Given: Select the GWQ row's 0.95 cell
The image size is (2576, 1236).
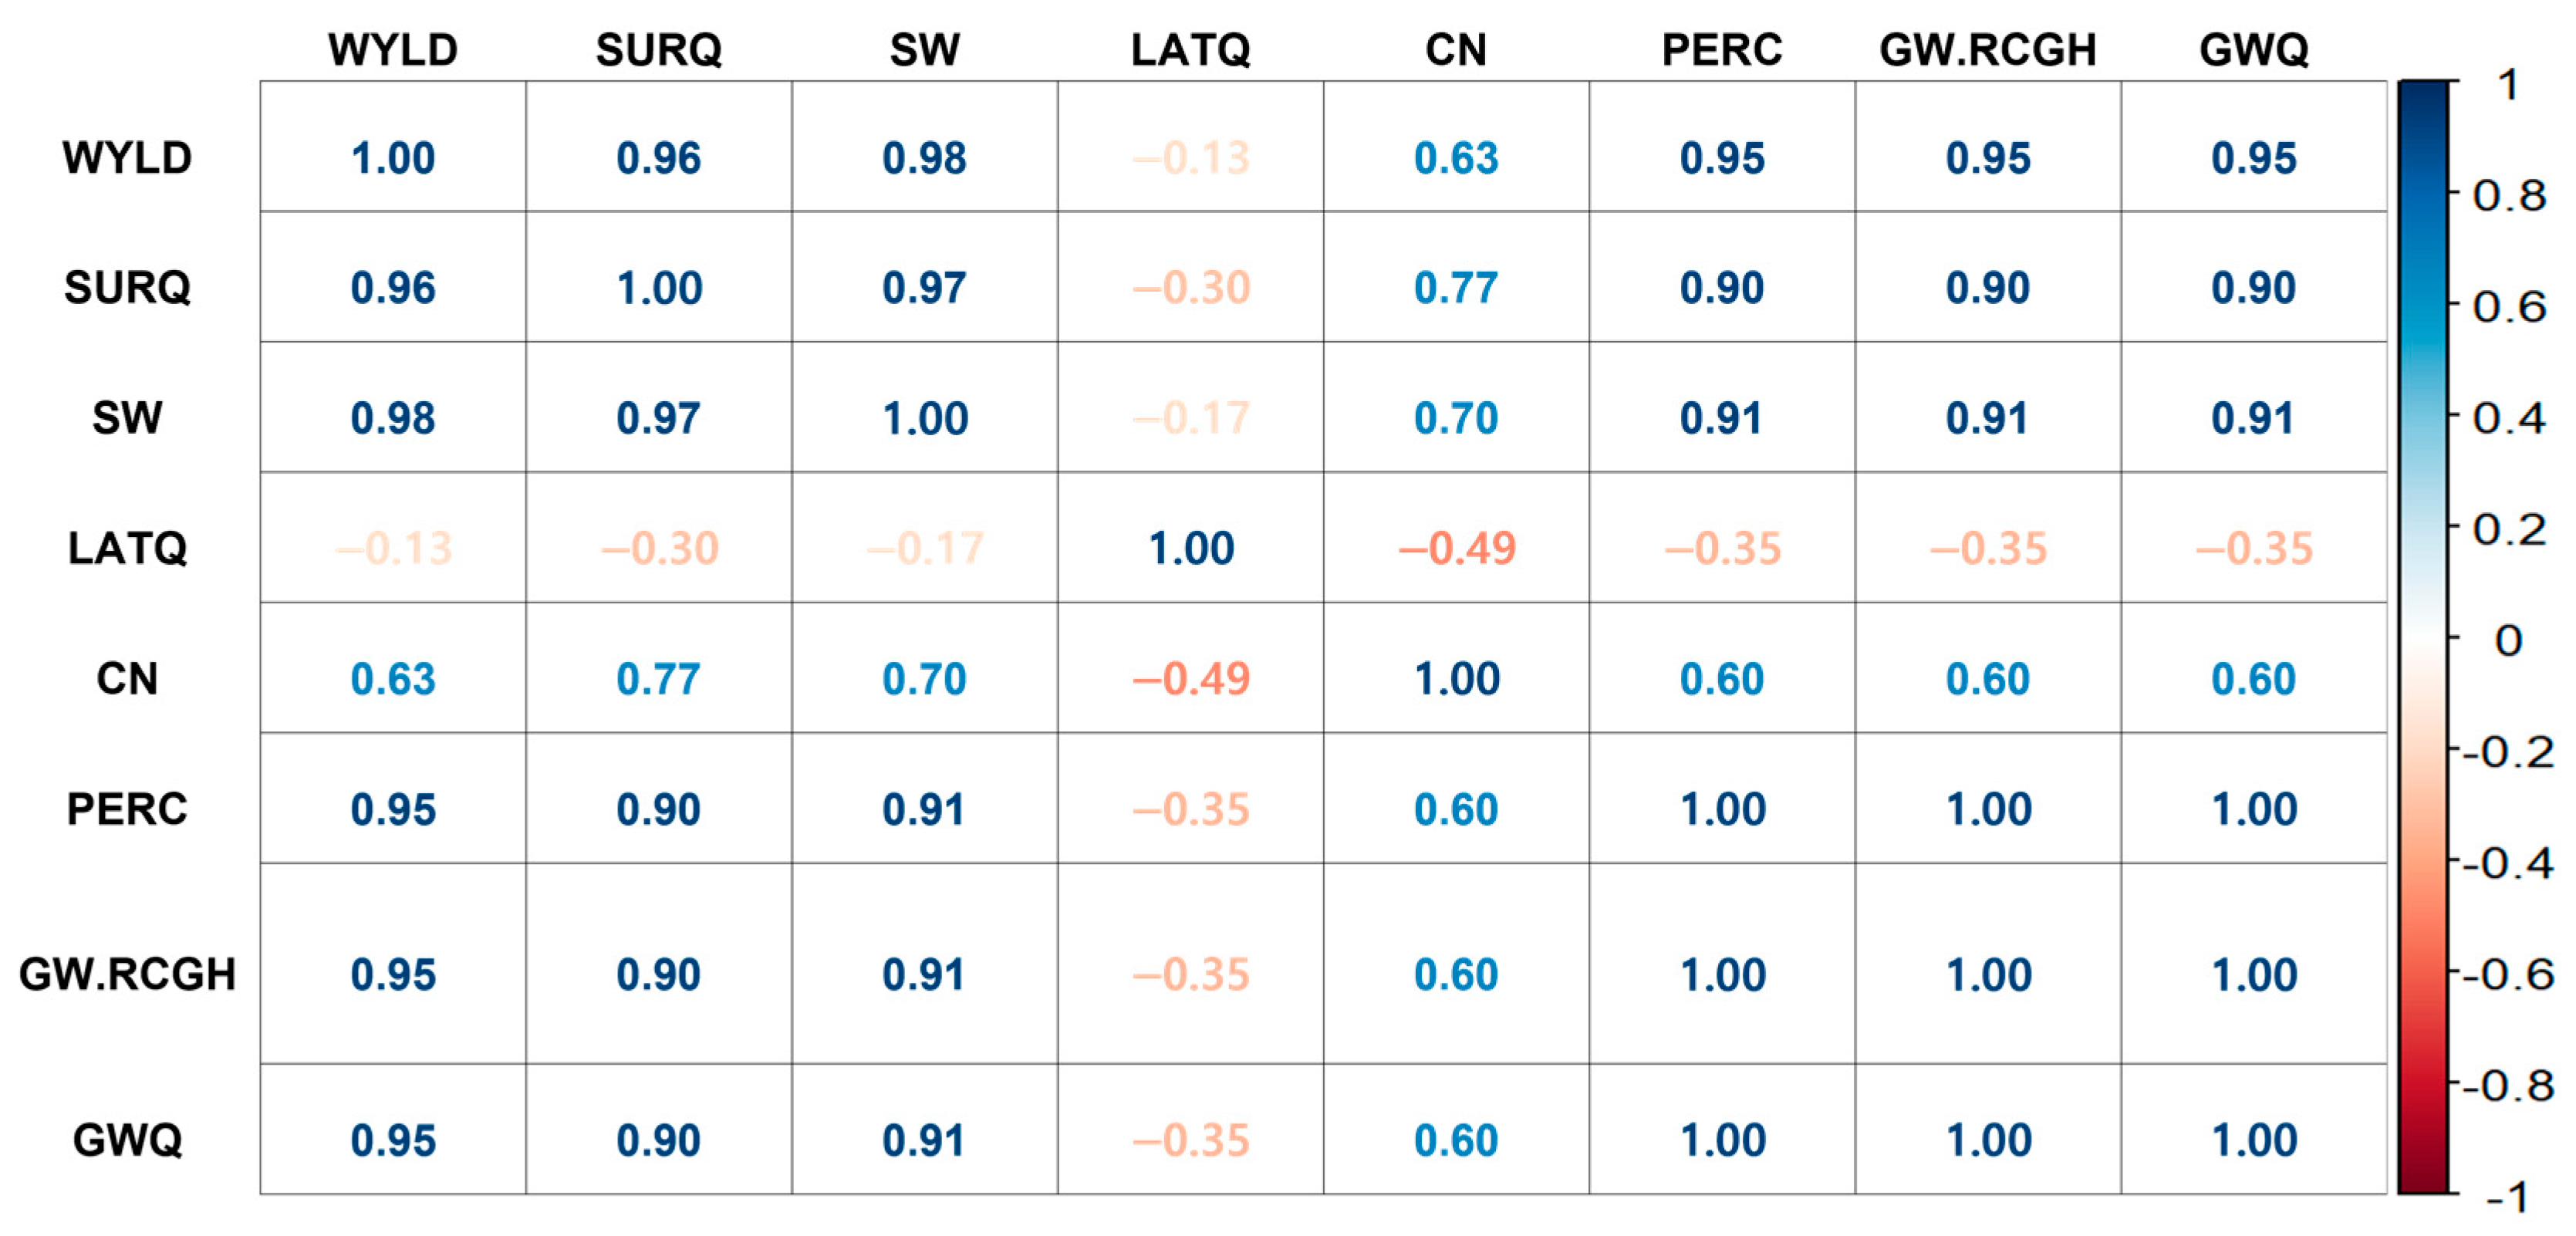Looking at the screenshot, I should 393,1140.
